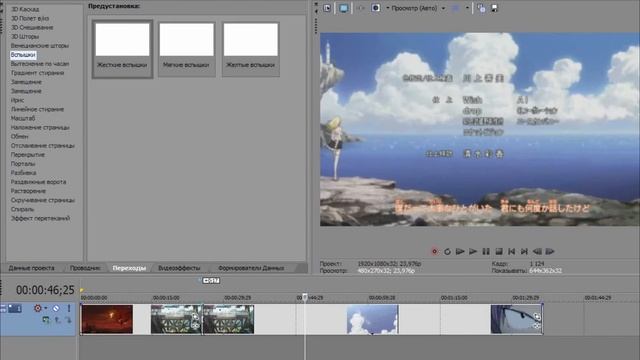Select the blue sky cloud clip on timeline
Viewport: 640px width, 360px height.
372,319
